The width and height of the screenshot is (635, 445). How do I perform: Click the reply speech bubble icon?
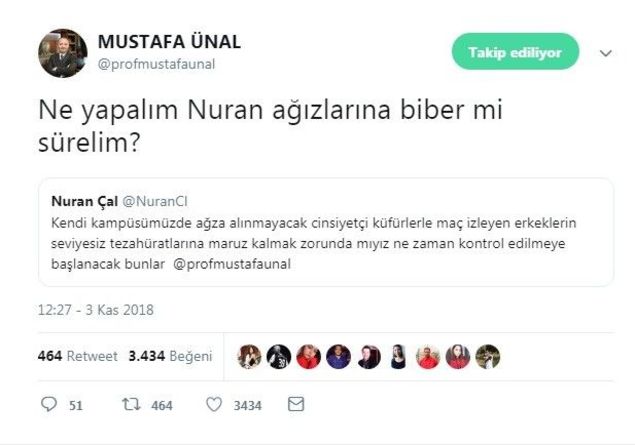[48, 405]
